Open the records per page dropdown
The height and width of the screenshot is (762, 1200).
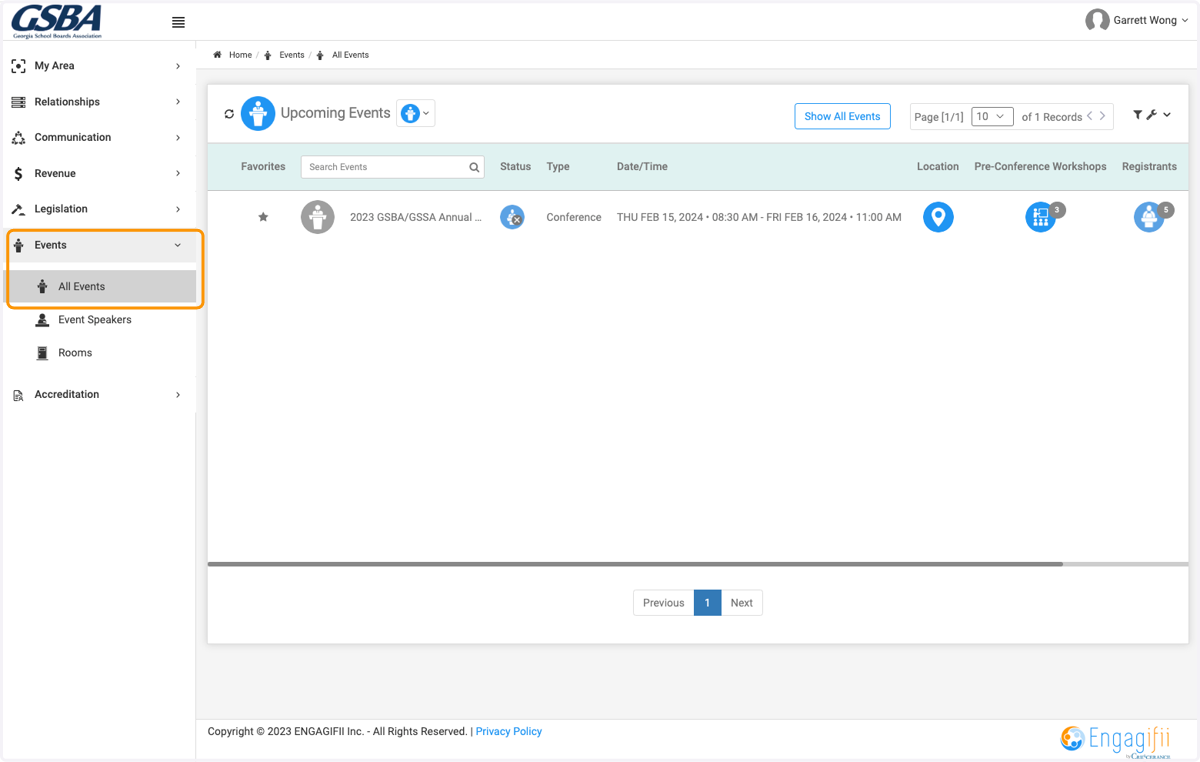(992, 116)
